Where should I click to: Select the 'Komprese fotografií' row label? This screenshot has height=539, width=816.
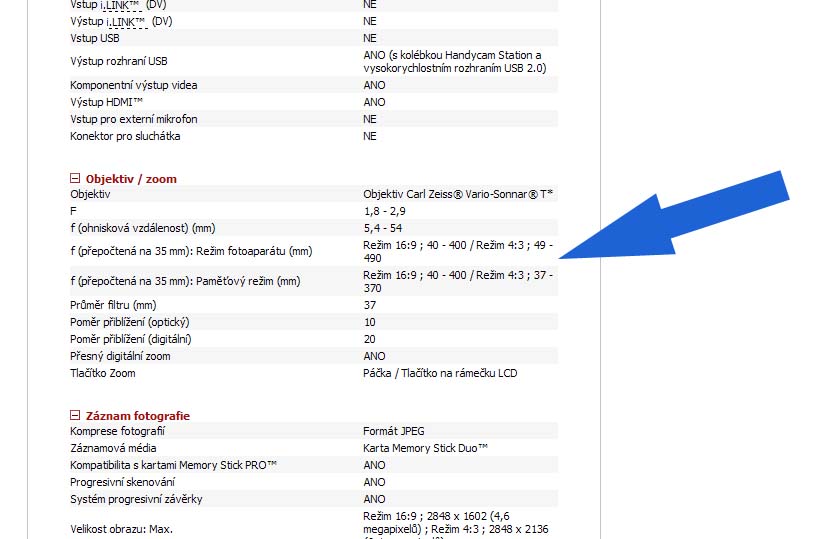click(x=117, y=431)
